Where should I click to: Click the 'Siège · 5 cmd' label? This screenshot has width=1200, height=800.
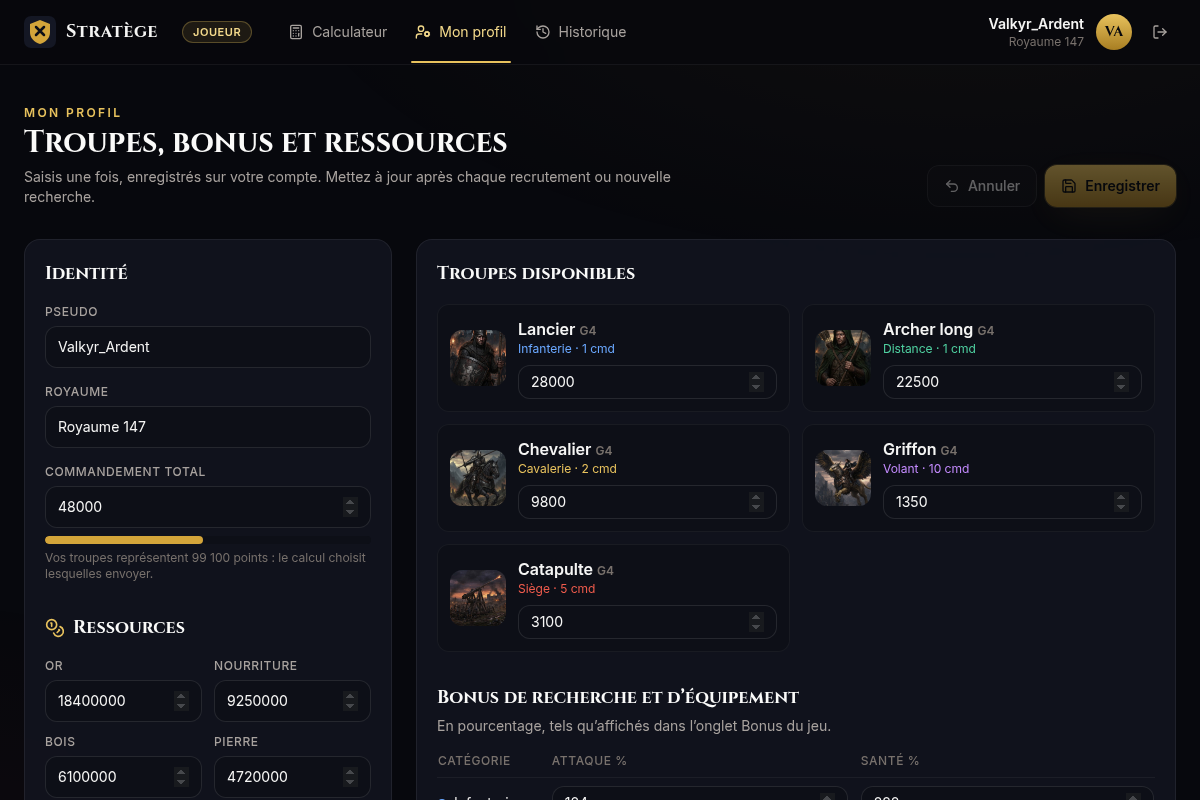tap(556, 589)
